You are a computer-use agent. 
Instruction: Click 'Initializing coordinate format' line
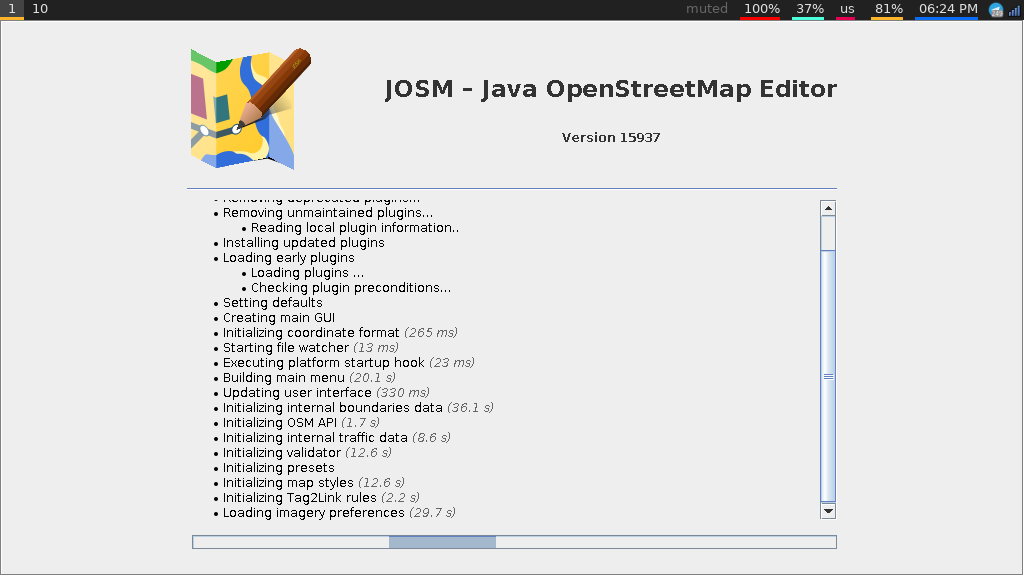click(x=340, y=332)
